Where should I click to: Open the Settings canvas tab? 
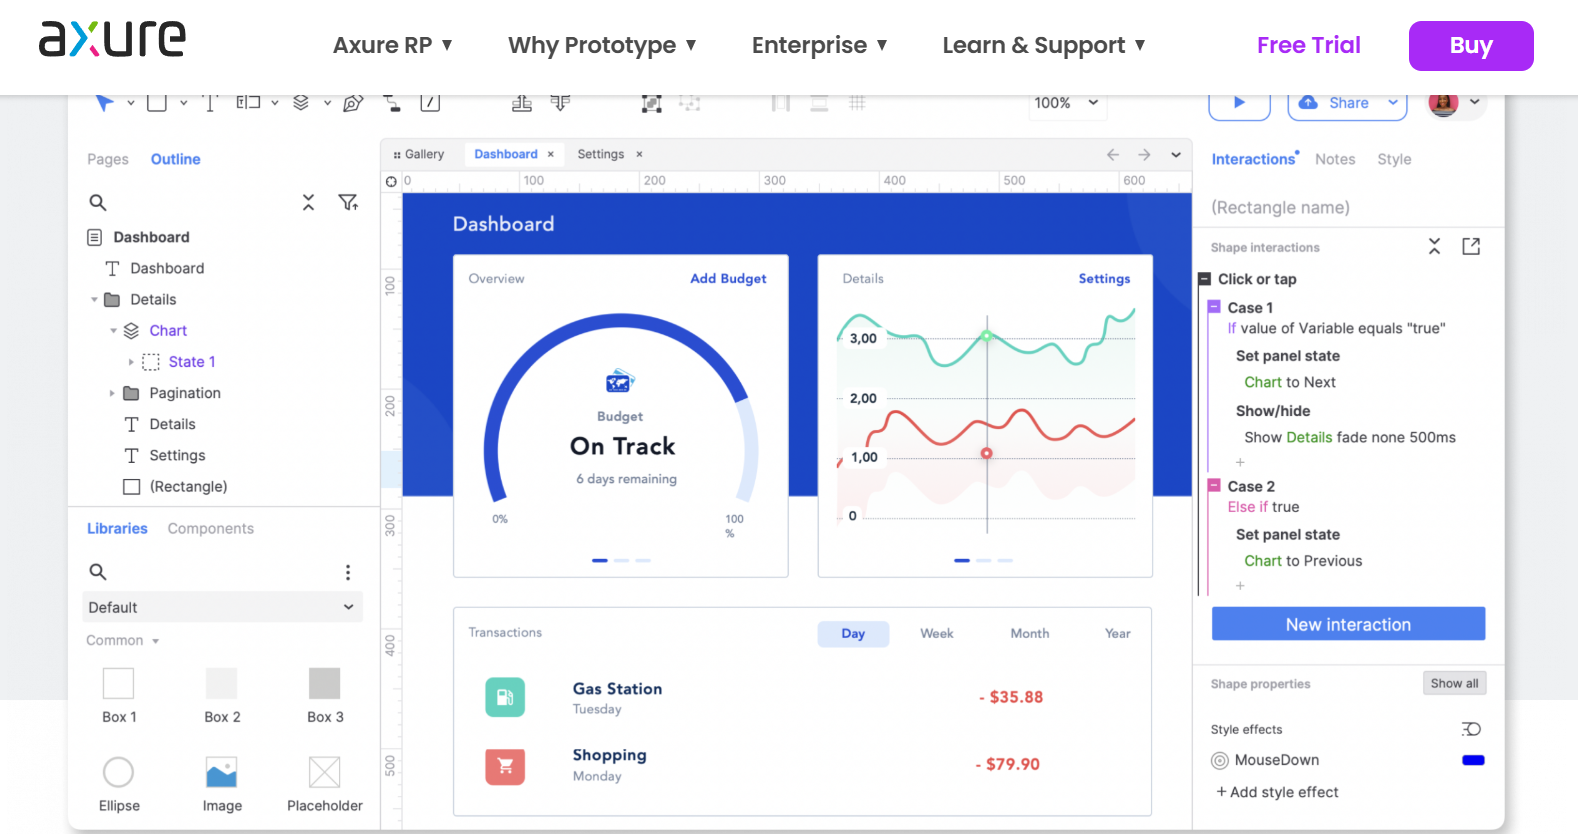click(601, 154)
